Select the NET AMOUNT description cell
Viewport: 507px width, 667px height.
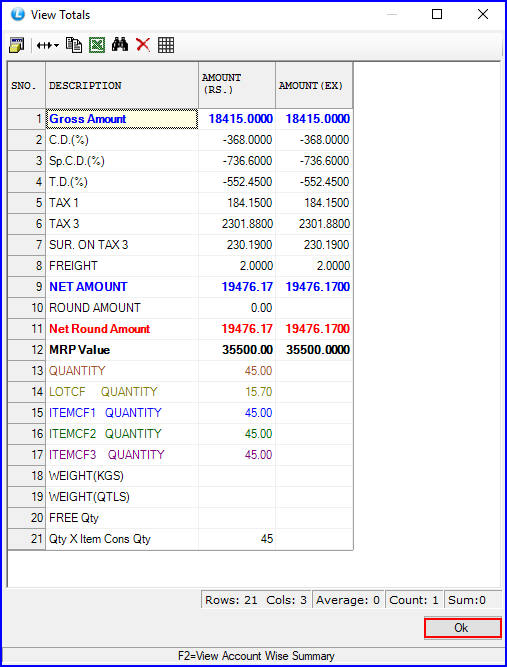pyautogui.click(x=122, y=287)
